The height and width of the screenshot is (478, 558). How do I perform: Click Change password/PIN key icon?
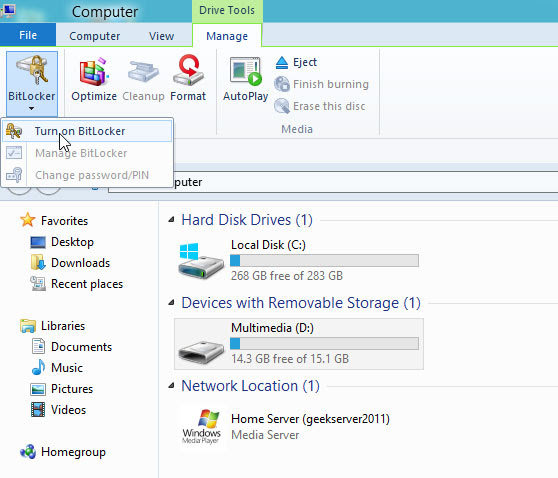(x=14, y=175)
